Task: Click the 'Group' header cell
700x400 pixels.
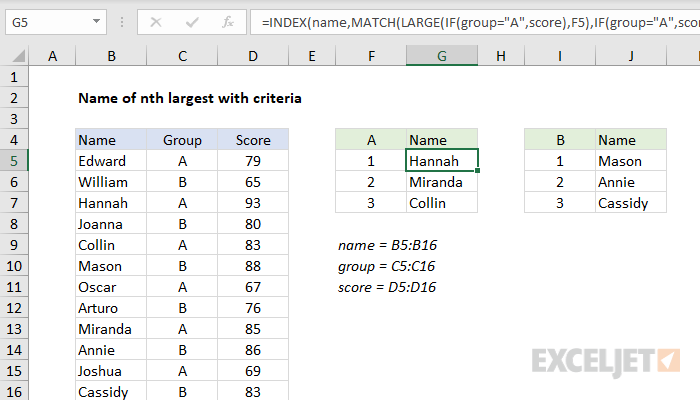Action: coord(182,140)
